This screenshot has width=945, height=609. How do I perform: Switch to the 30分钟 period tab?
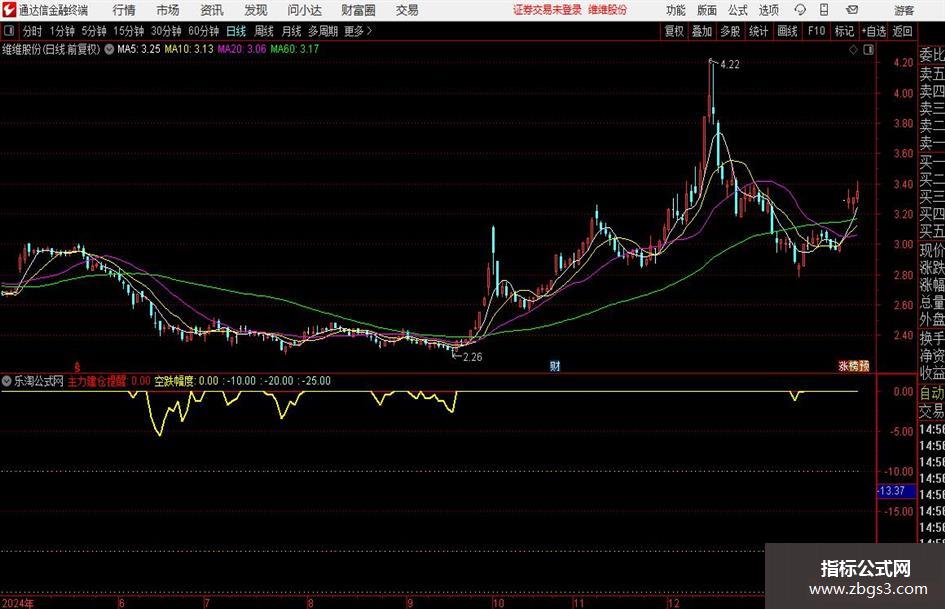coord(166,31)
